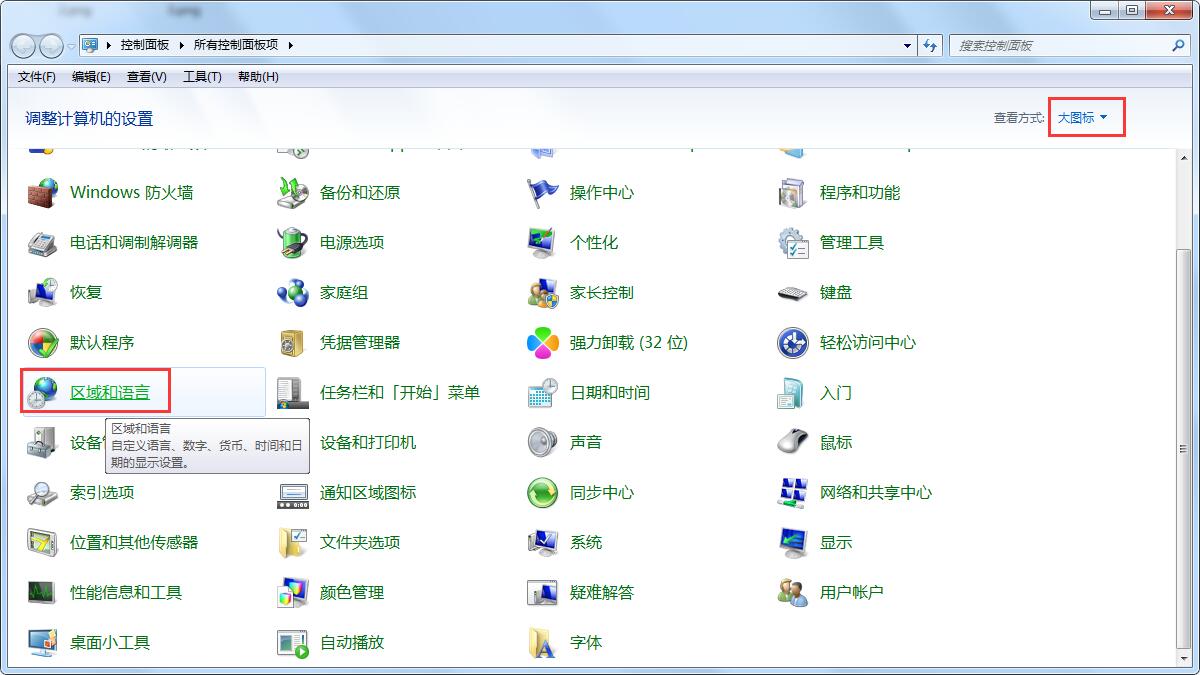Open the 文件(F) menu

(x=37, y=77)
